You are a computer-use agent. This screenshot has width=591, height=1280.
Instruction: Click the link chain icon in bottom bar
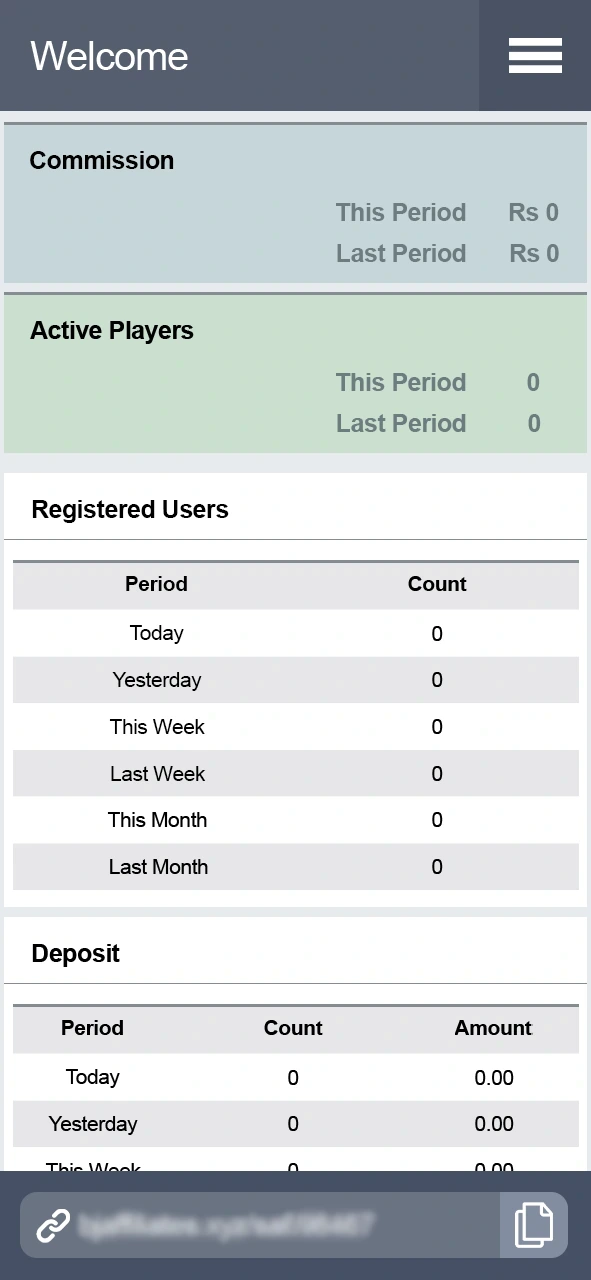point(52,1224)
